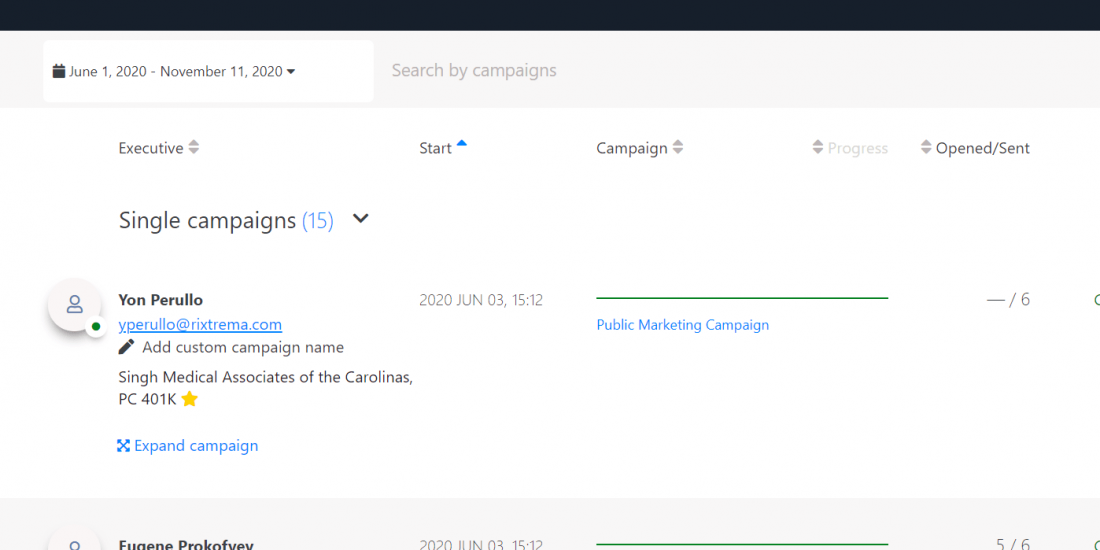Click the gold star next to PC 401K

coord(189,399)
